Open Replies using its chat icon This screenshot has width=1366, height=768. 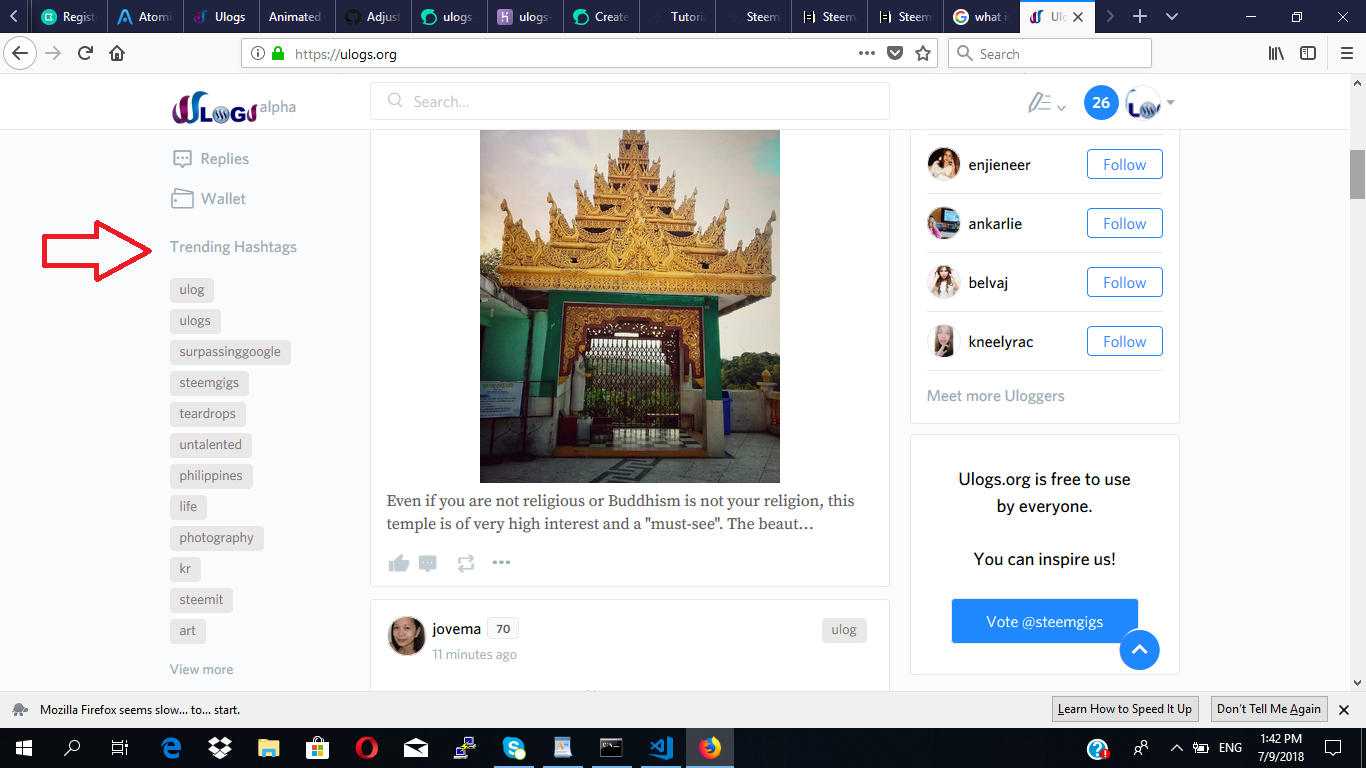click(x=181, y=158)
